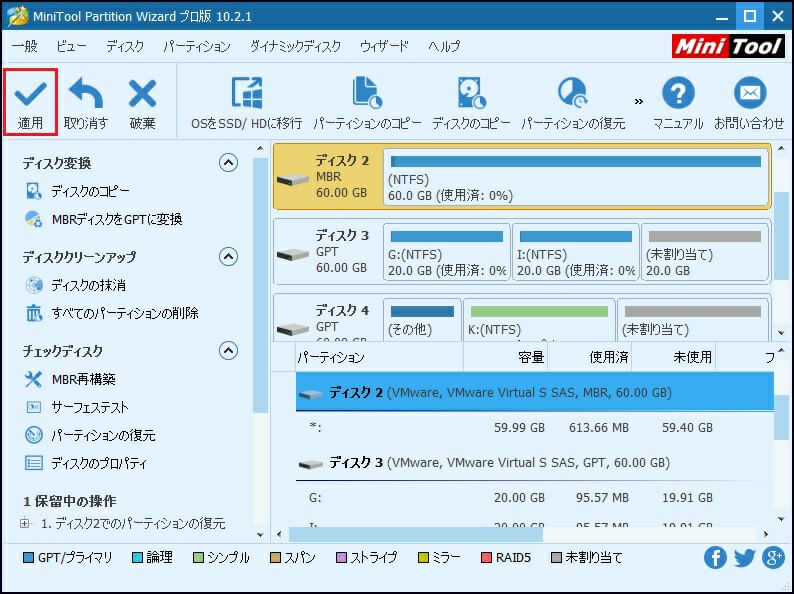Select the G:(NTFS) partition block

pyautogui.click(x=447, y=252)
